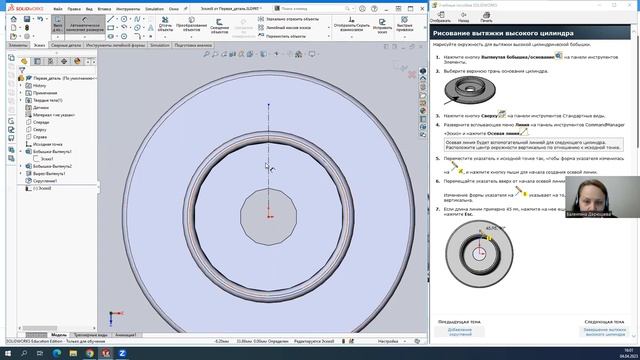Screen dimensions: 640x360
Task: Switch to the Элементы ribbon tab
Action: pyautogui.click(x=18, y=45)
